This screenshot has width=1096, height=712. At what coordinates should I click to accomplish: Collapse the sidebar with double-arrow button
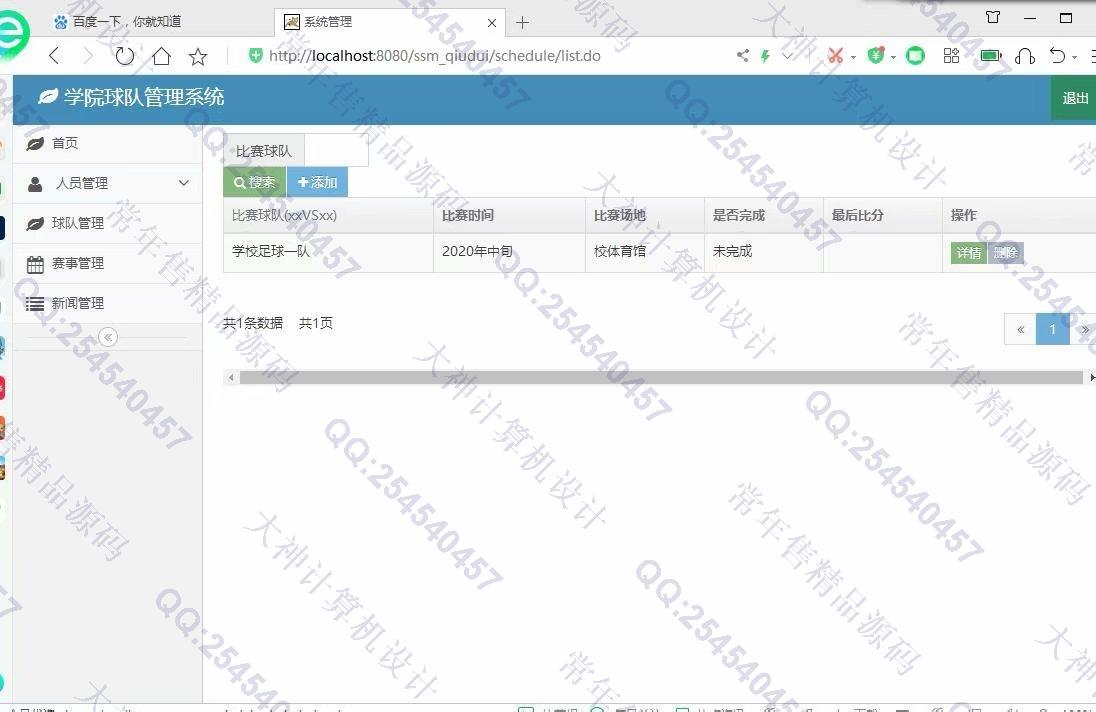(108, 337)
